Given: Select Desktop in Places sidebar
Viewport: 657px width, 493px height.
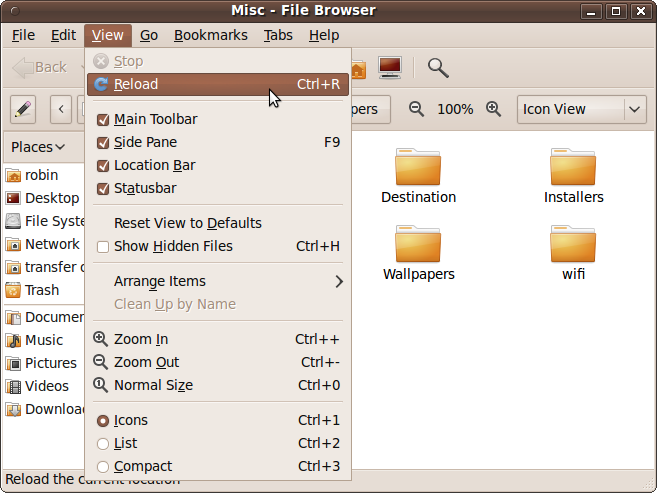Looking at the screenshot, I should (x=44, y=198).
